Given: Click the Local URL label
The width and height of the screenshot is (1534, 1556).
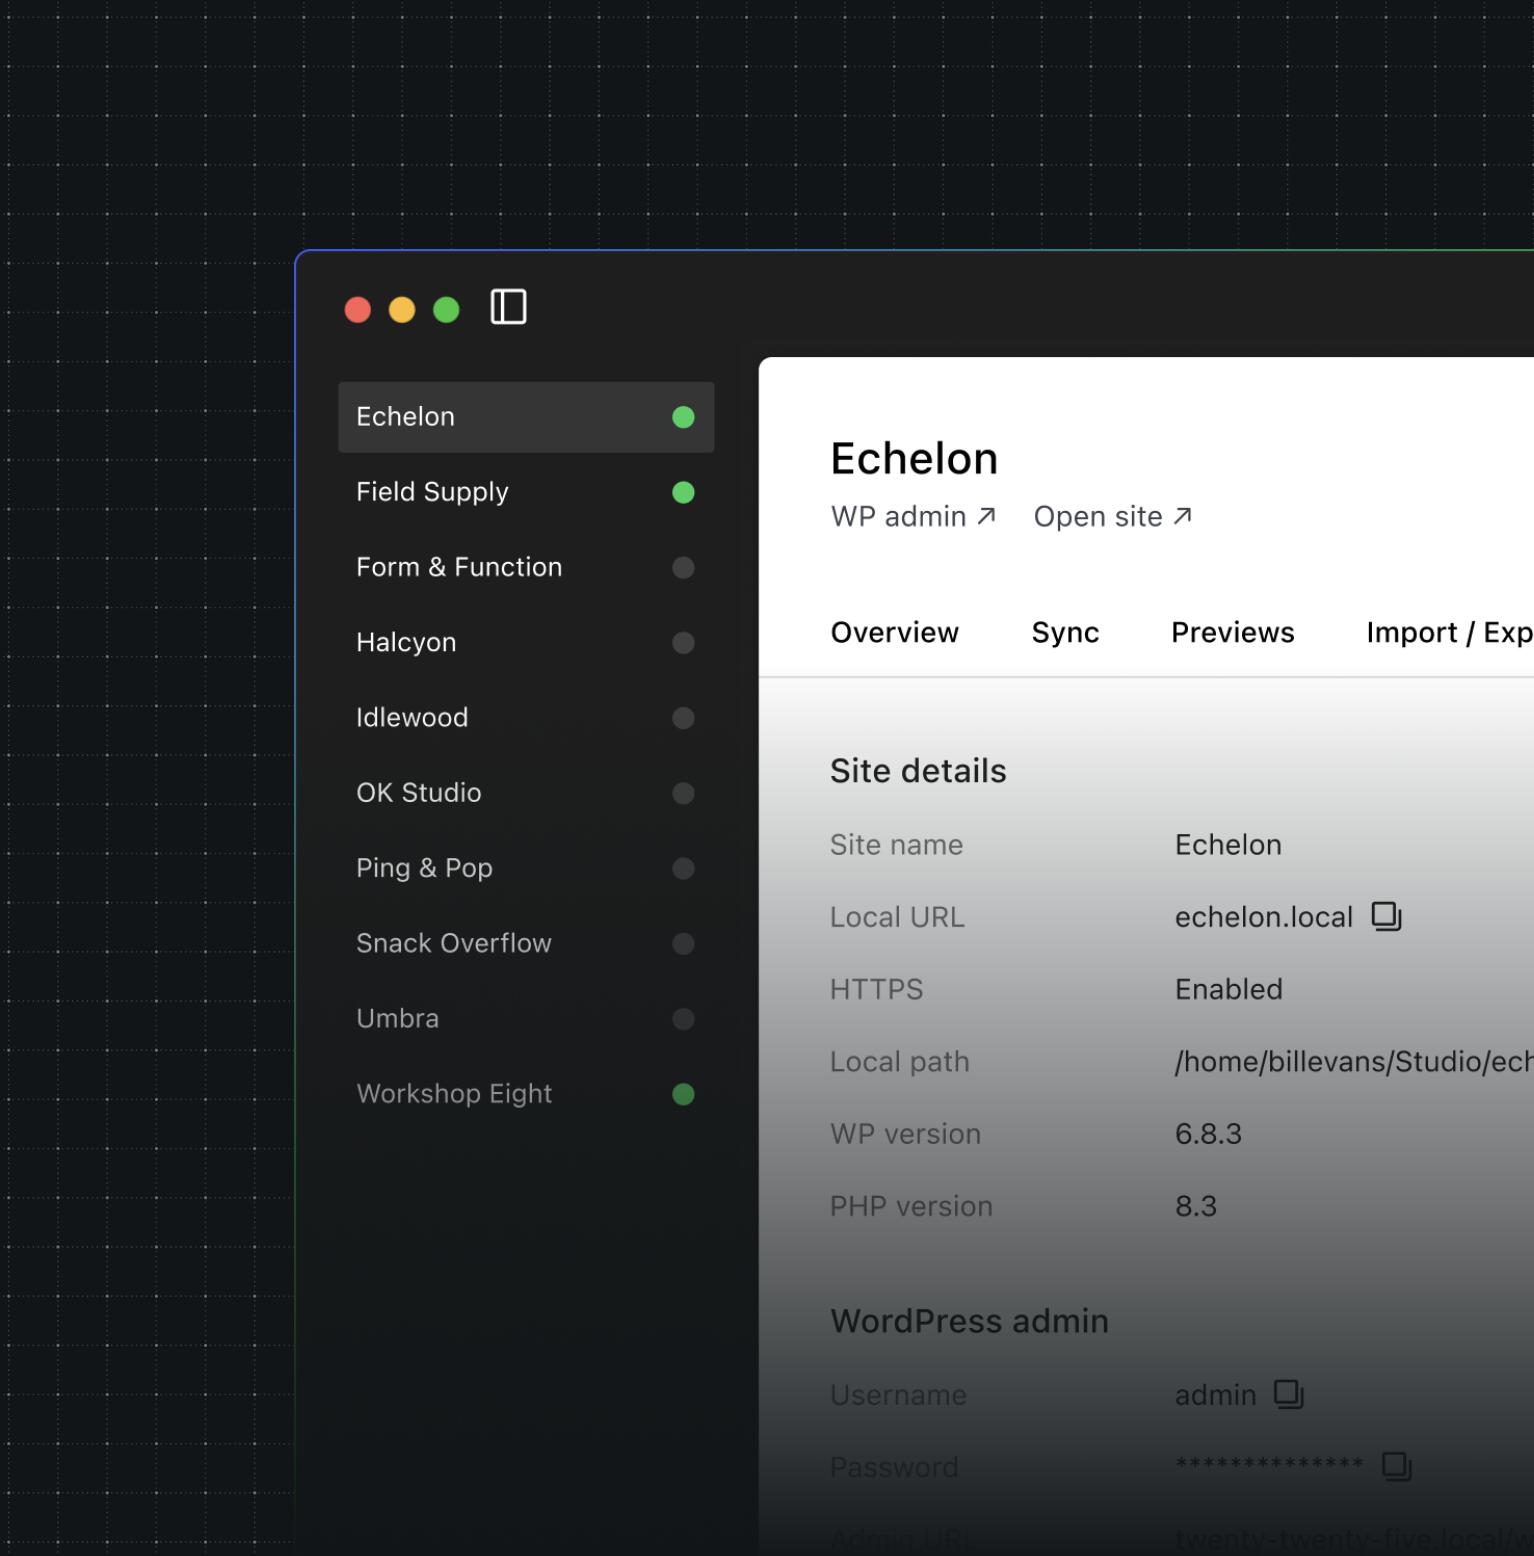Looking at the screenshot, I should 897,916.
